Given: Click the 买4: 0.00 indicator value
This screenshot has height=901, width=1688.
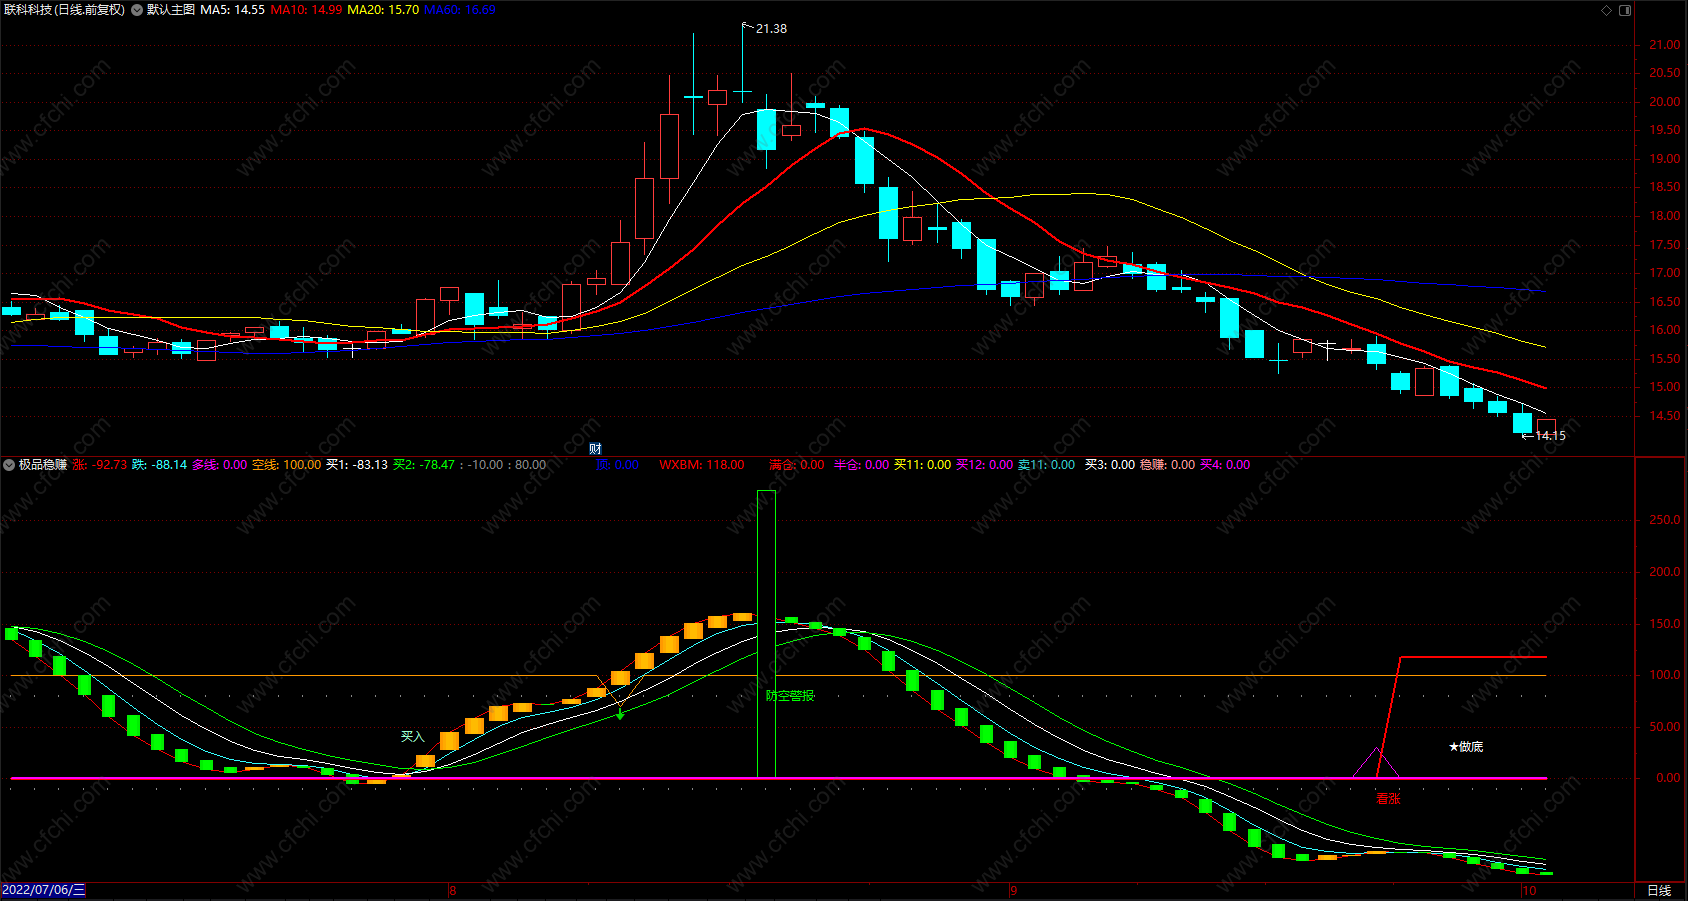Looking at the screenshot, I should tap(1225, 465).
